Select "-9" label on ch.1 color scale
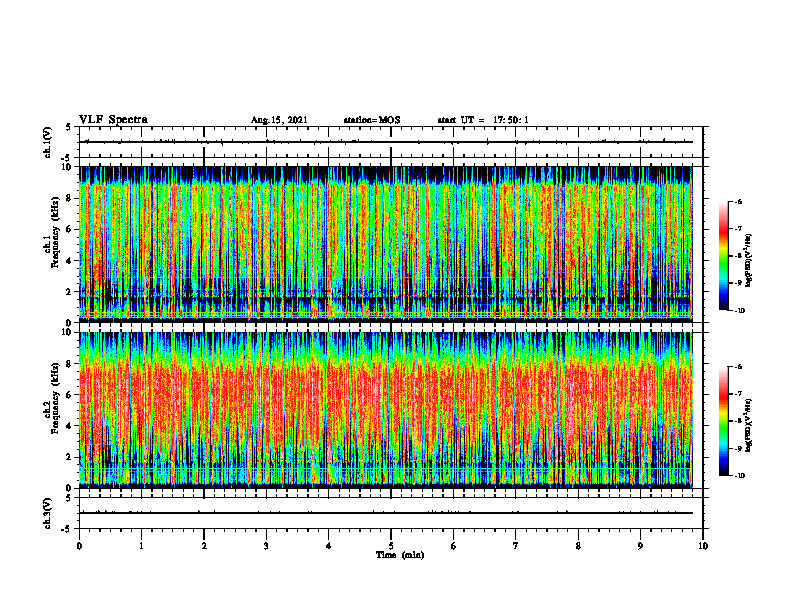The image size is (792, 612). pyautogui.click(x=738, y=283)
